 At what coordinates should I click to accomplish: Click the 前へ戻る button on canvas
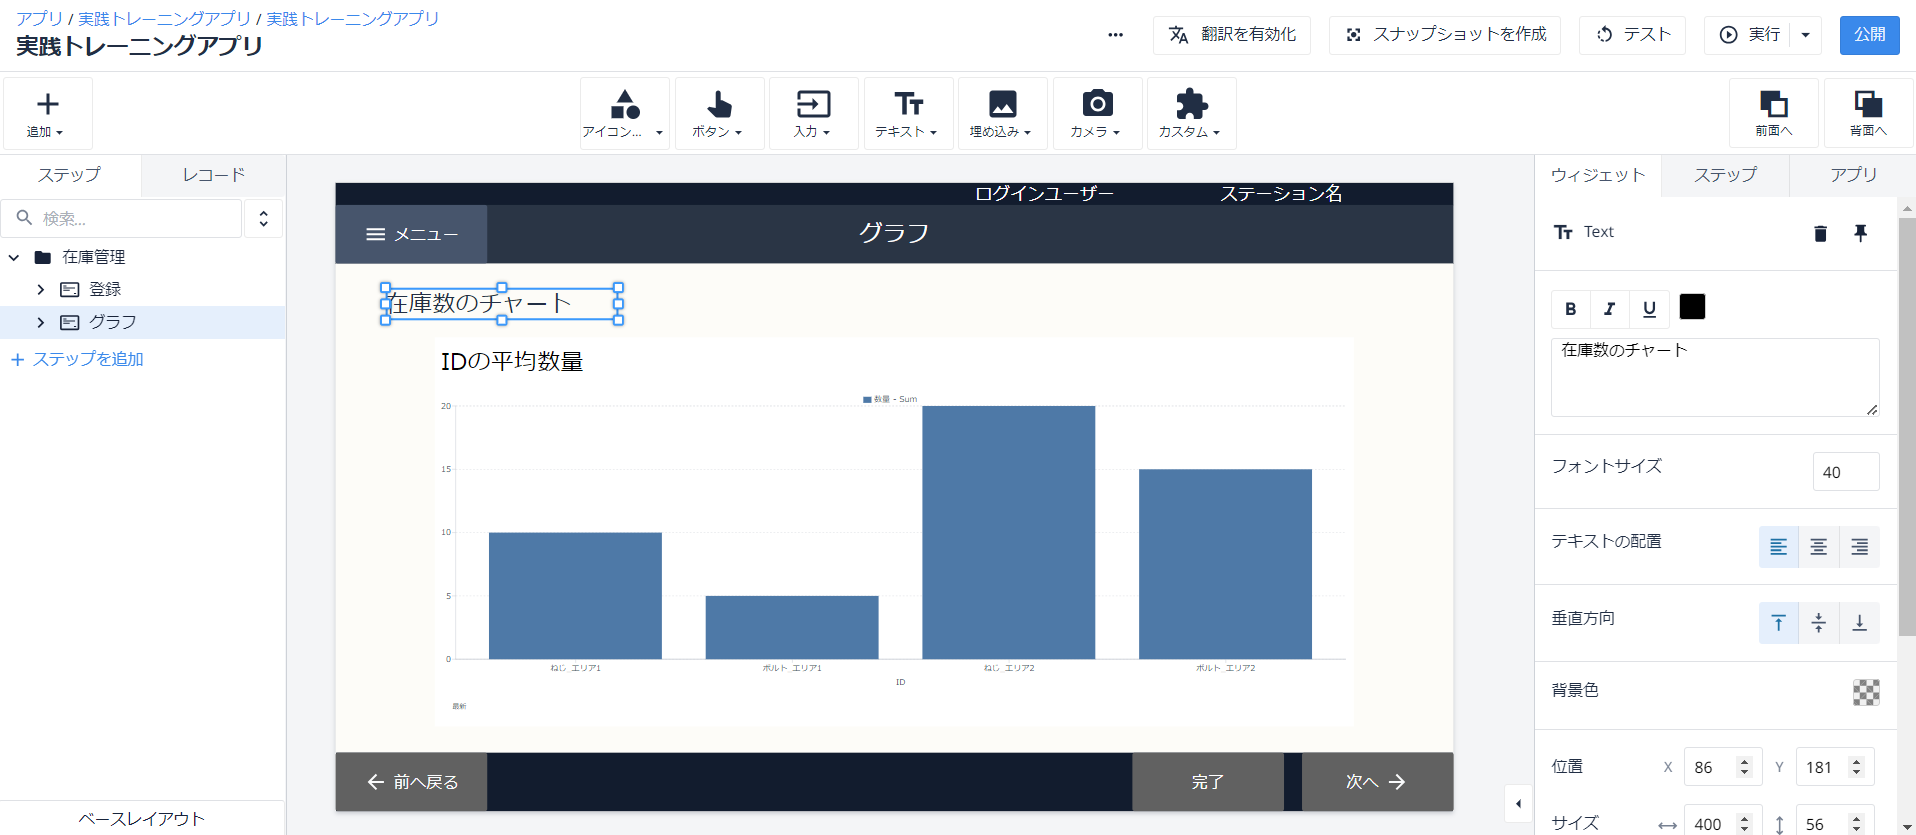tap(411, 782)
